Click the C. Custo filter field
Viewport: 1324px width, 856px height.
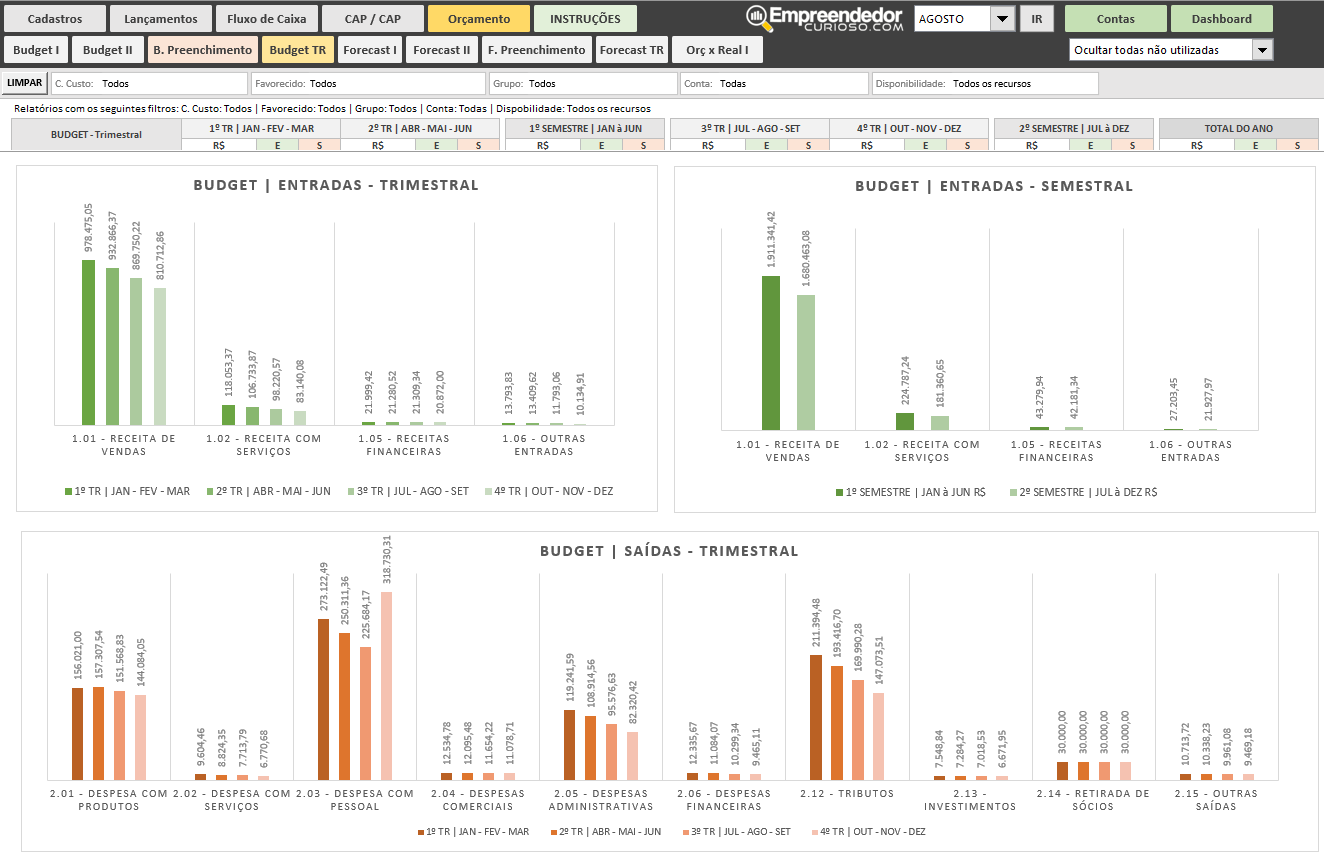[148, 84]
